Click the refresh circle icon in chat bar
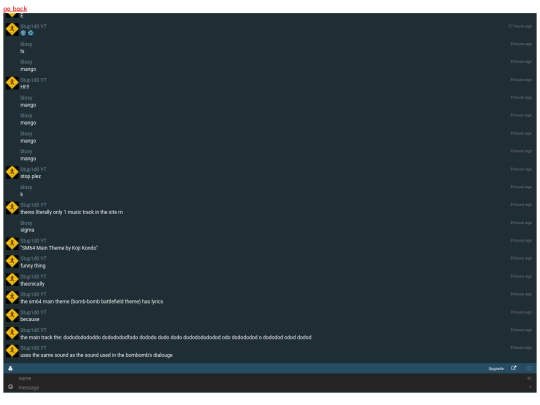 pyautogui.click(x=529, y=368)
